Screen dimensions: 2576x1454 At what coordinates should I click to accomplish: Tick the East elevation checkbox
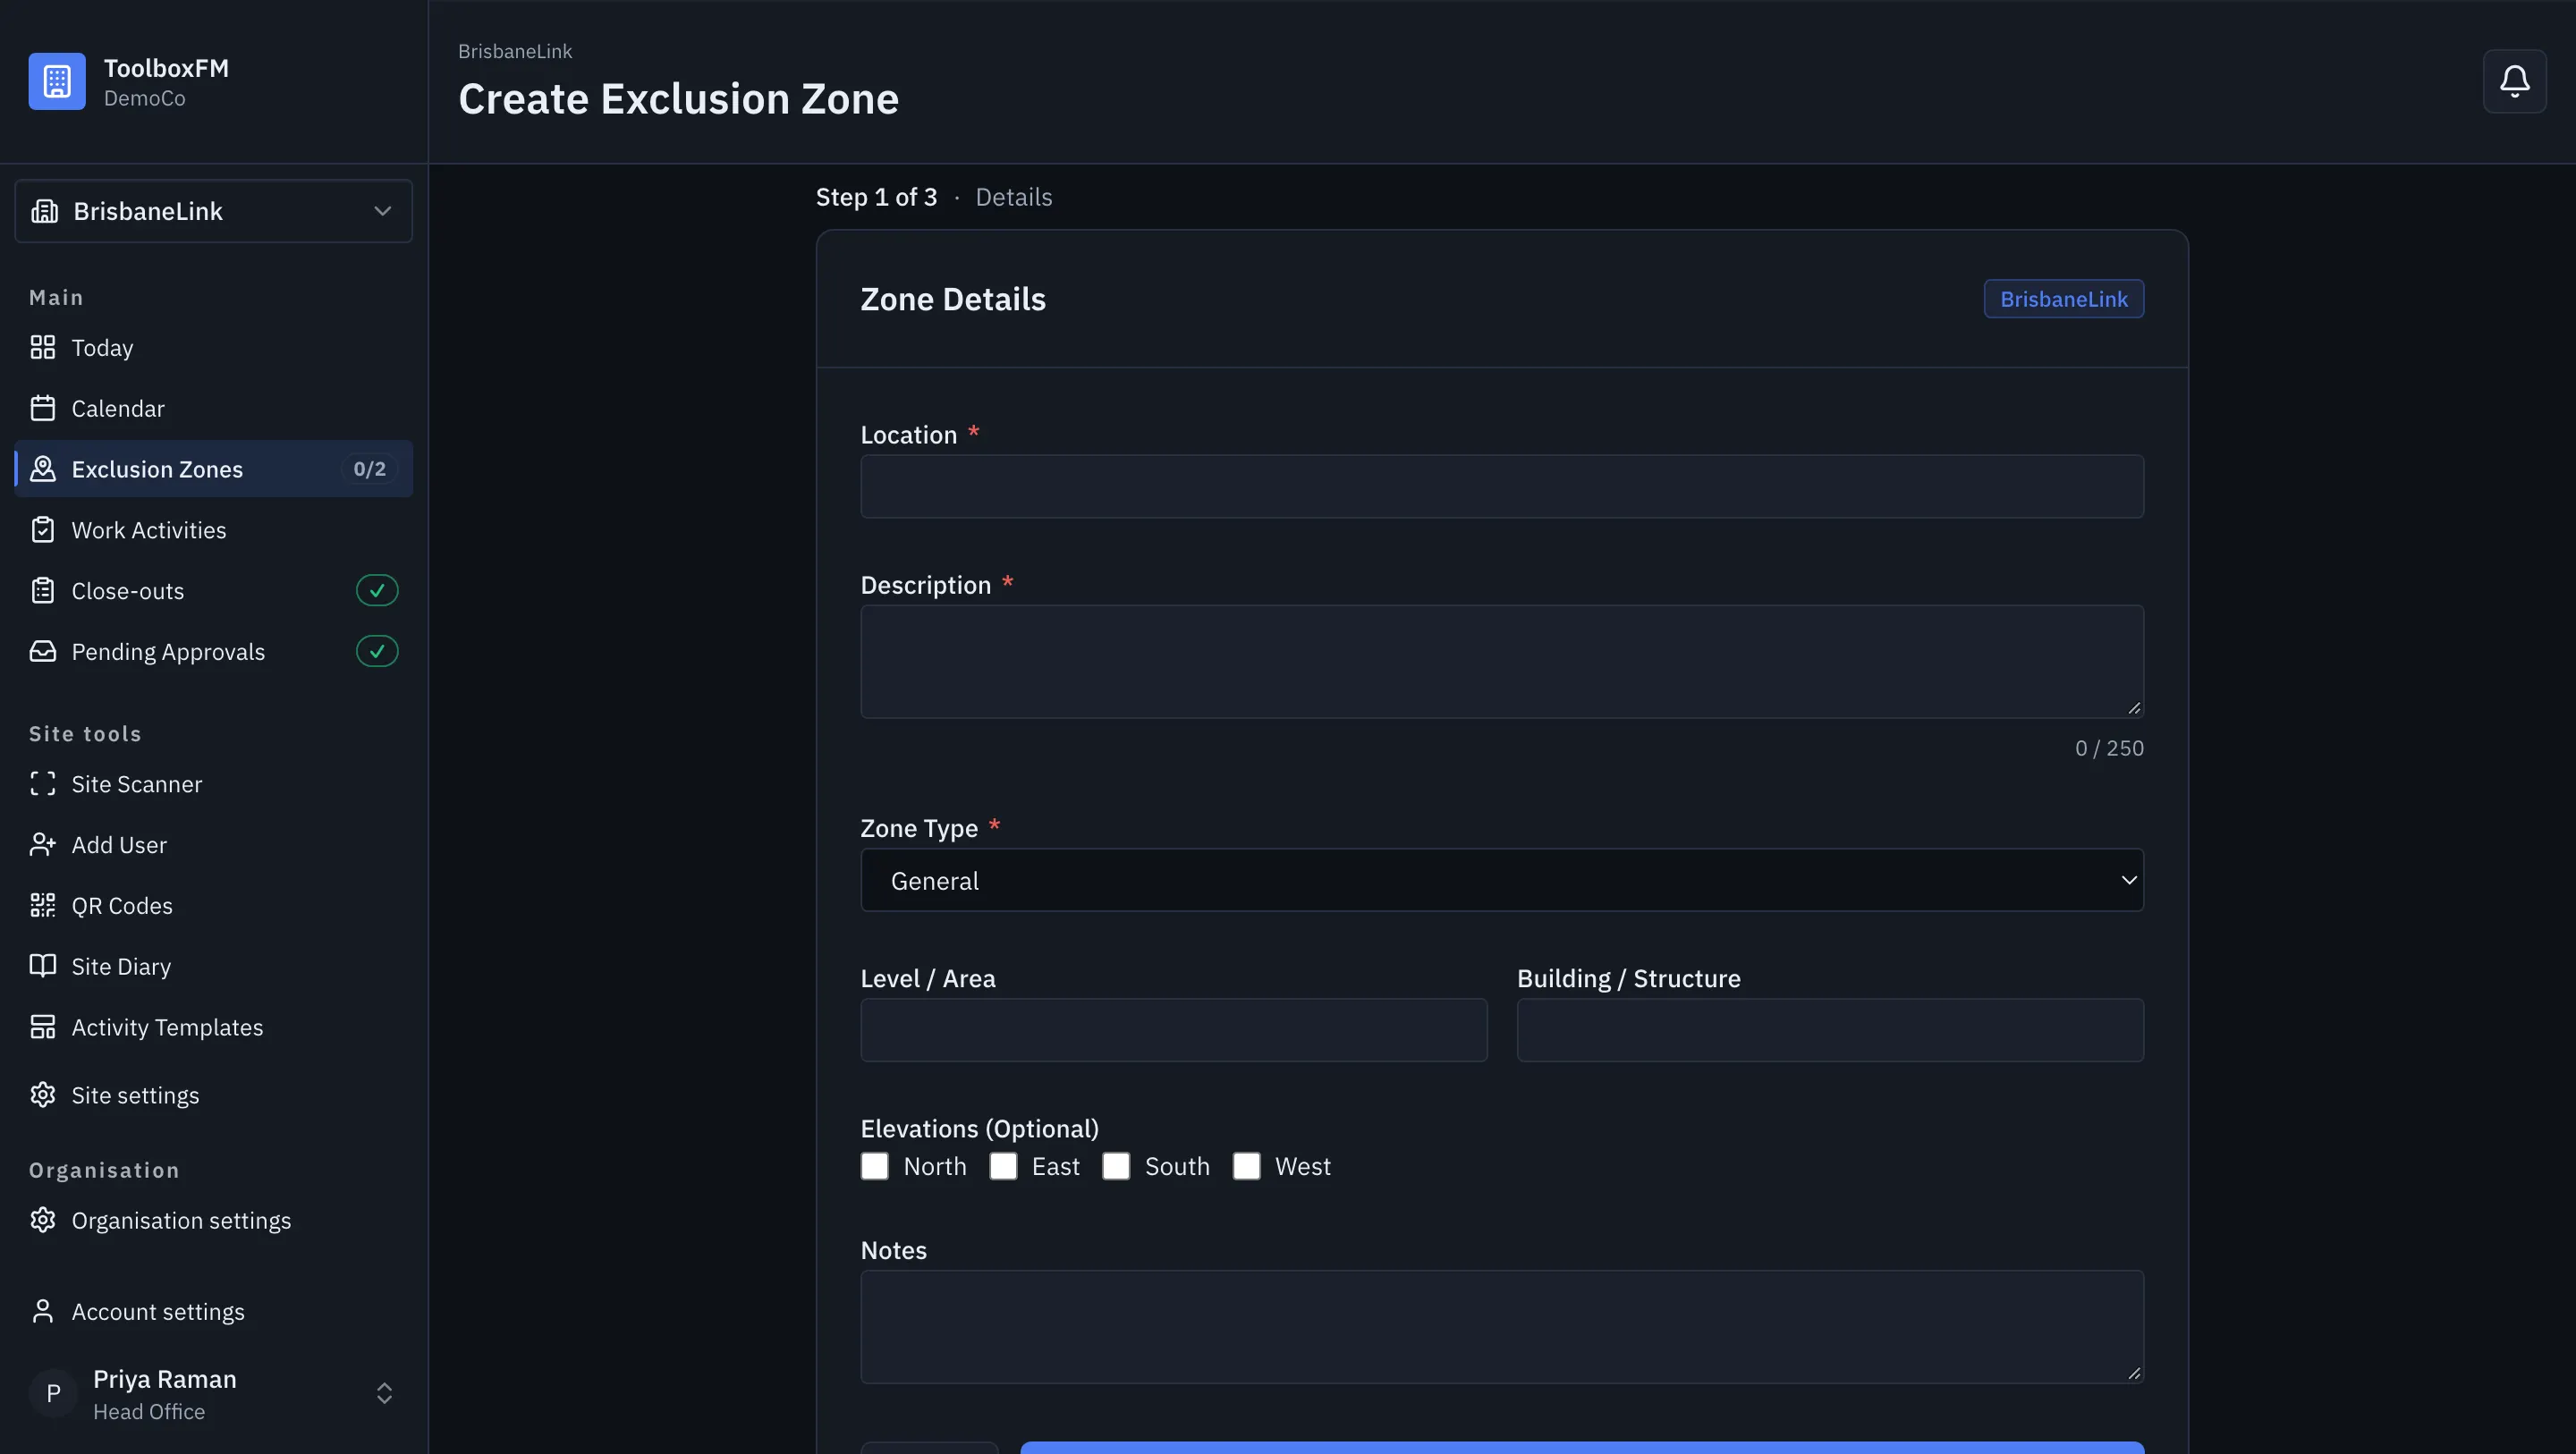1003,1166
